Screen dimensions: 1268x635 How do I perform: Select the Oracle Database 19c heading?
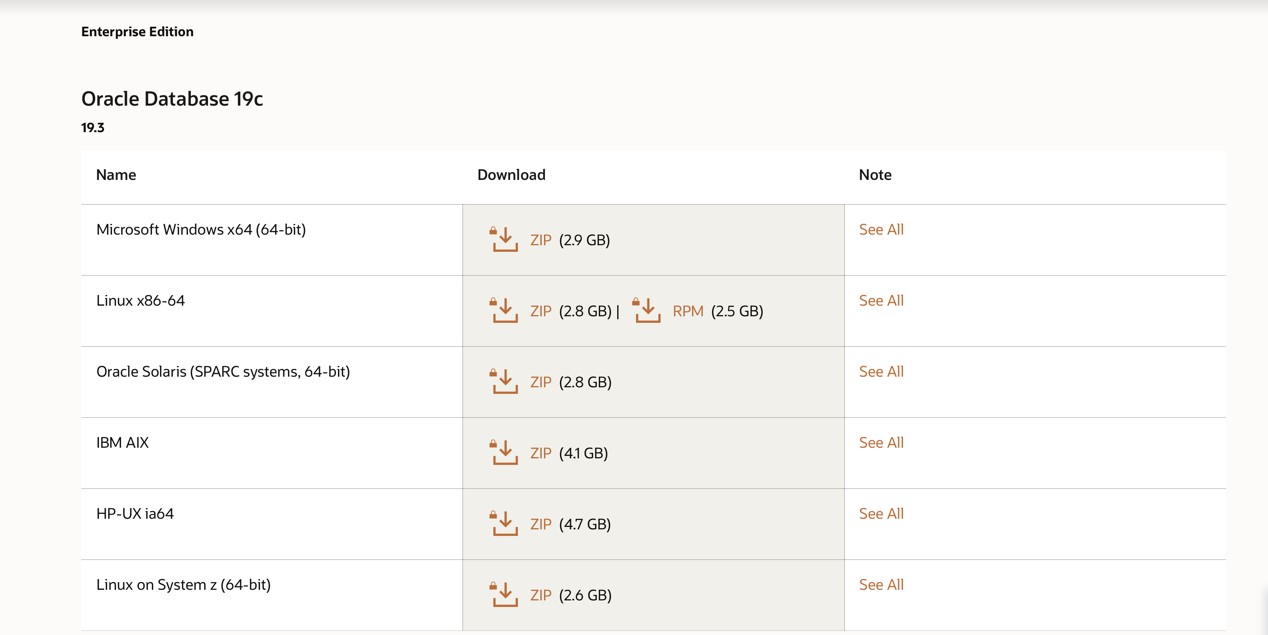tap(172, 99)
